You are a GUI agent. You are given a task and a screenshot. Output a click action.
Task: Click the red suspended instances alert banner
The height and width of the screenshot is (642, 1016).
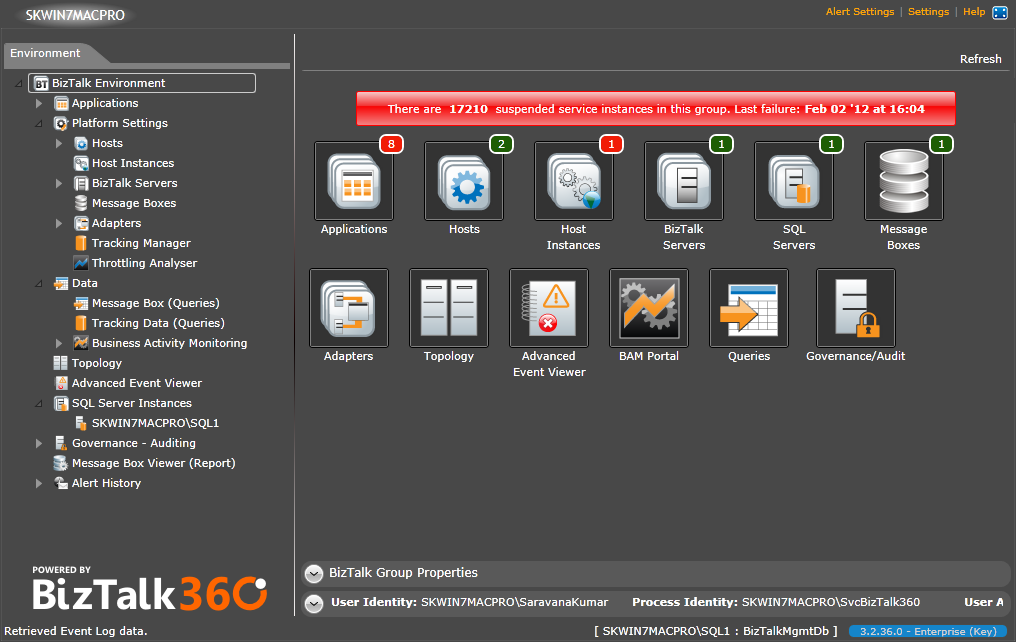click(655, 109)
